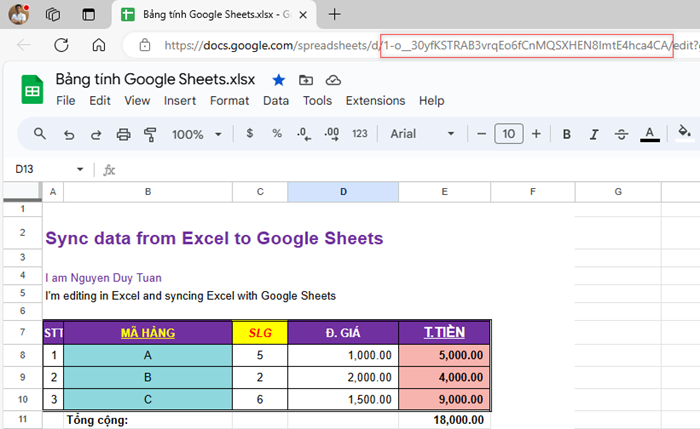Select the total cell 18,000.00
The image size is (700, 429).
(x=444, y=420)
